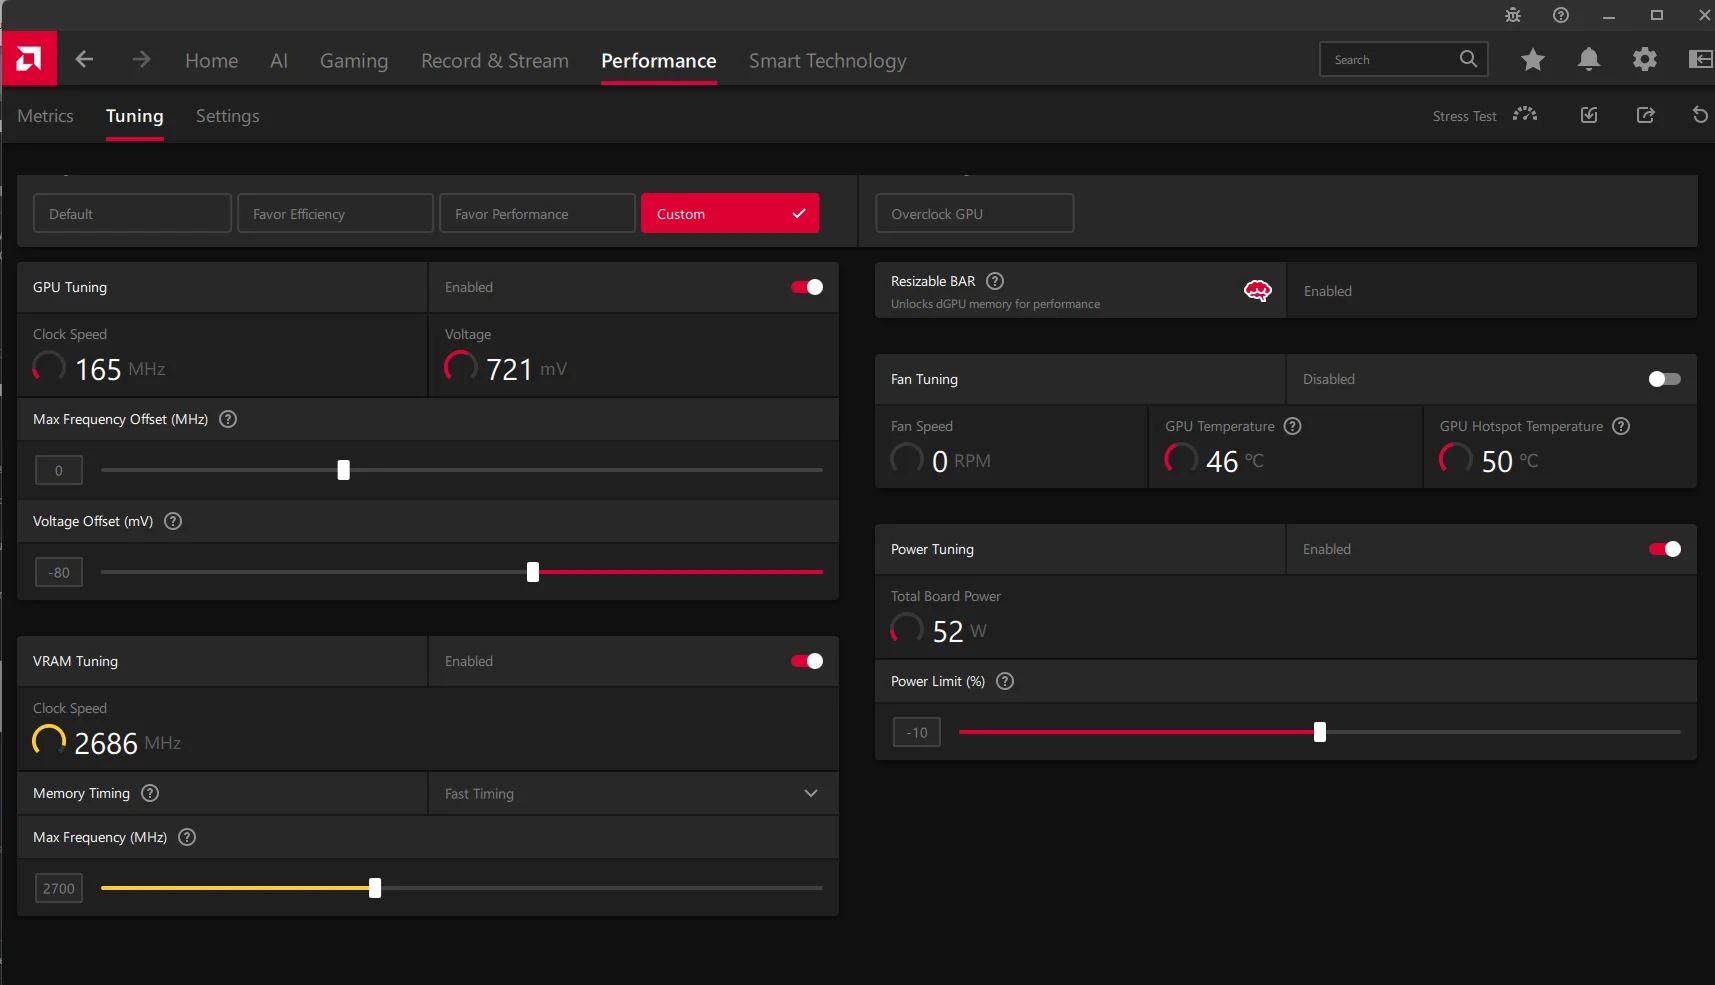Click the Overclock GPU button

coord(975,213)
